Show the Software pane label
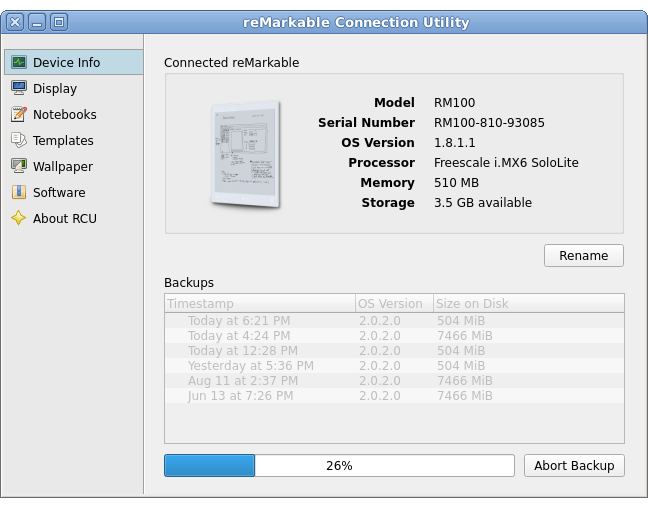The height and width of the screenshot is (508, 648). 59,193
